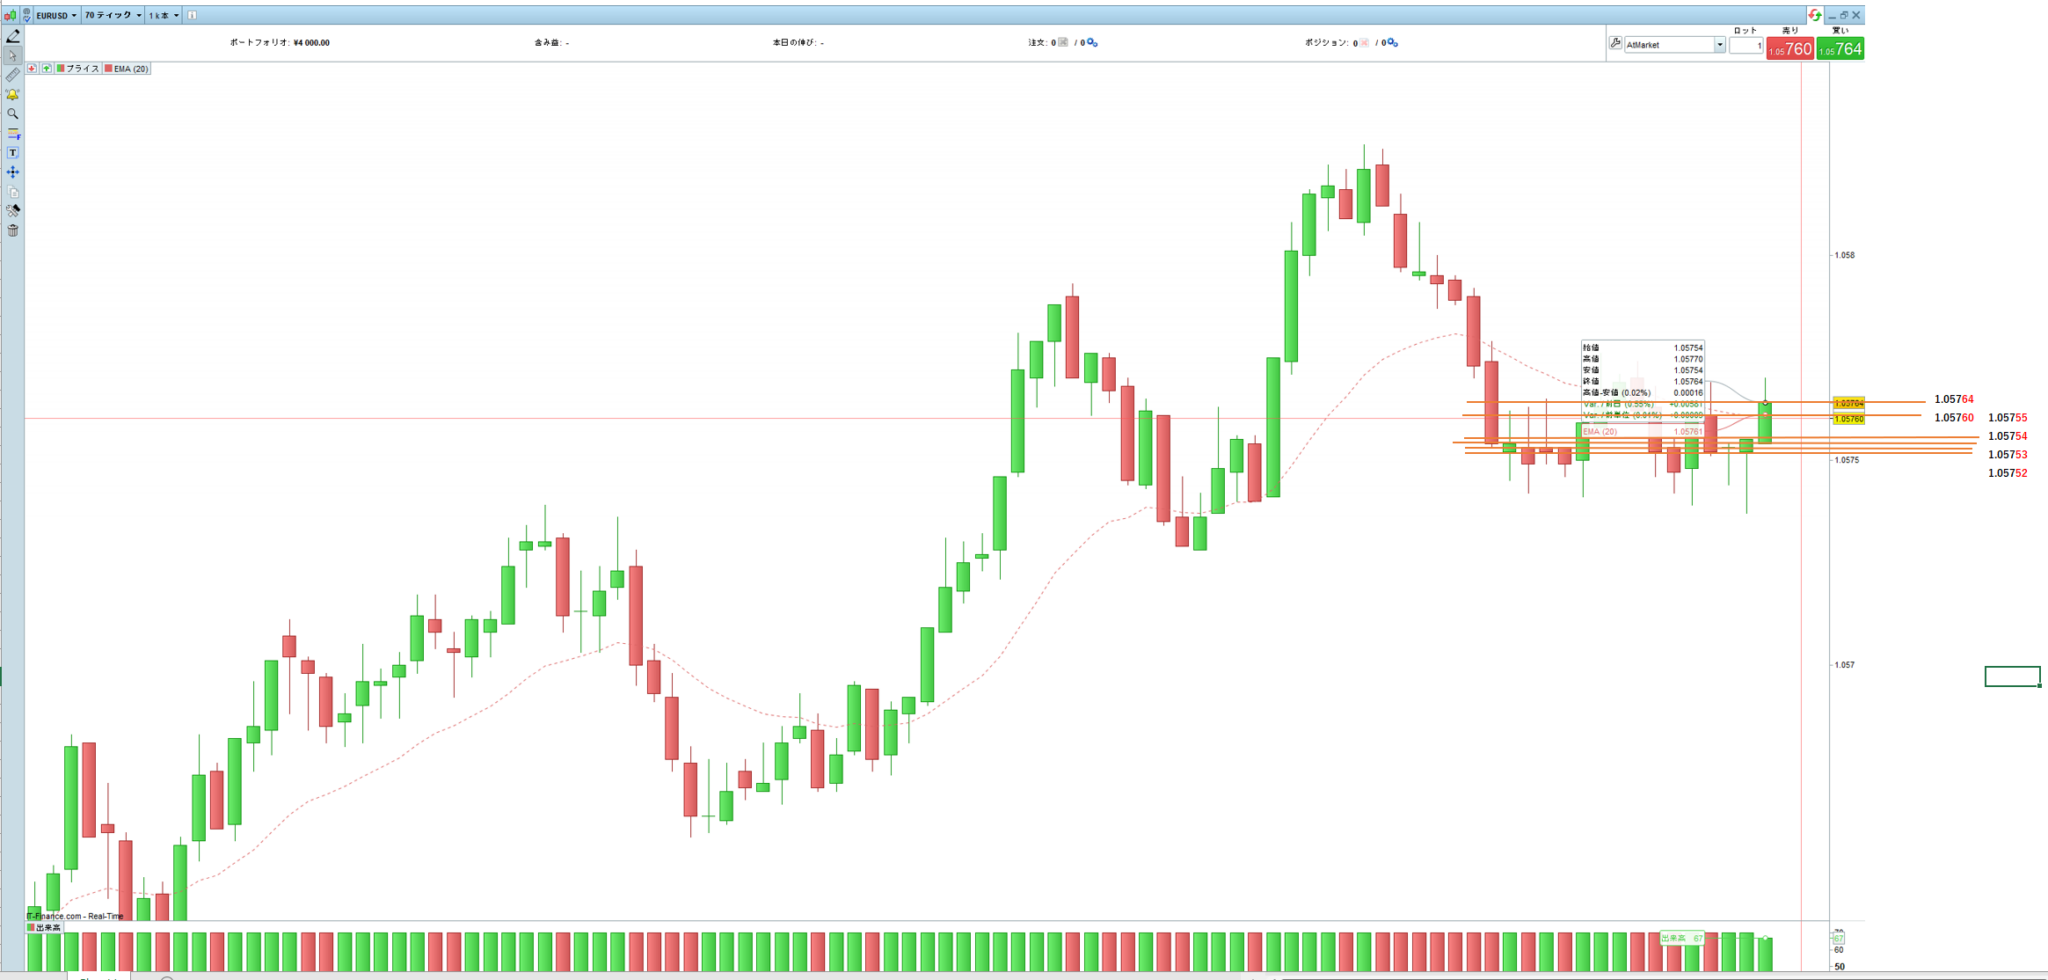2048x980 pixels.
Task: Select the magnifying glass zoom tool
Action: [13, 114]
